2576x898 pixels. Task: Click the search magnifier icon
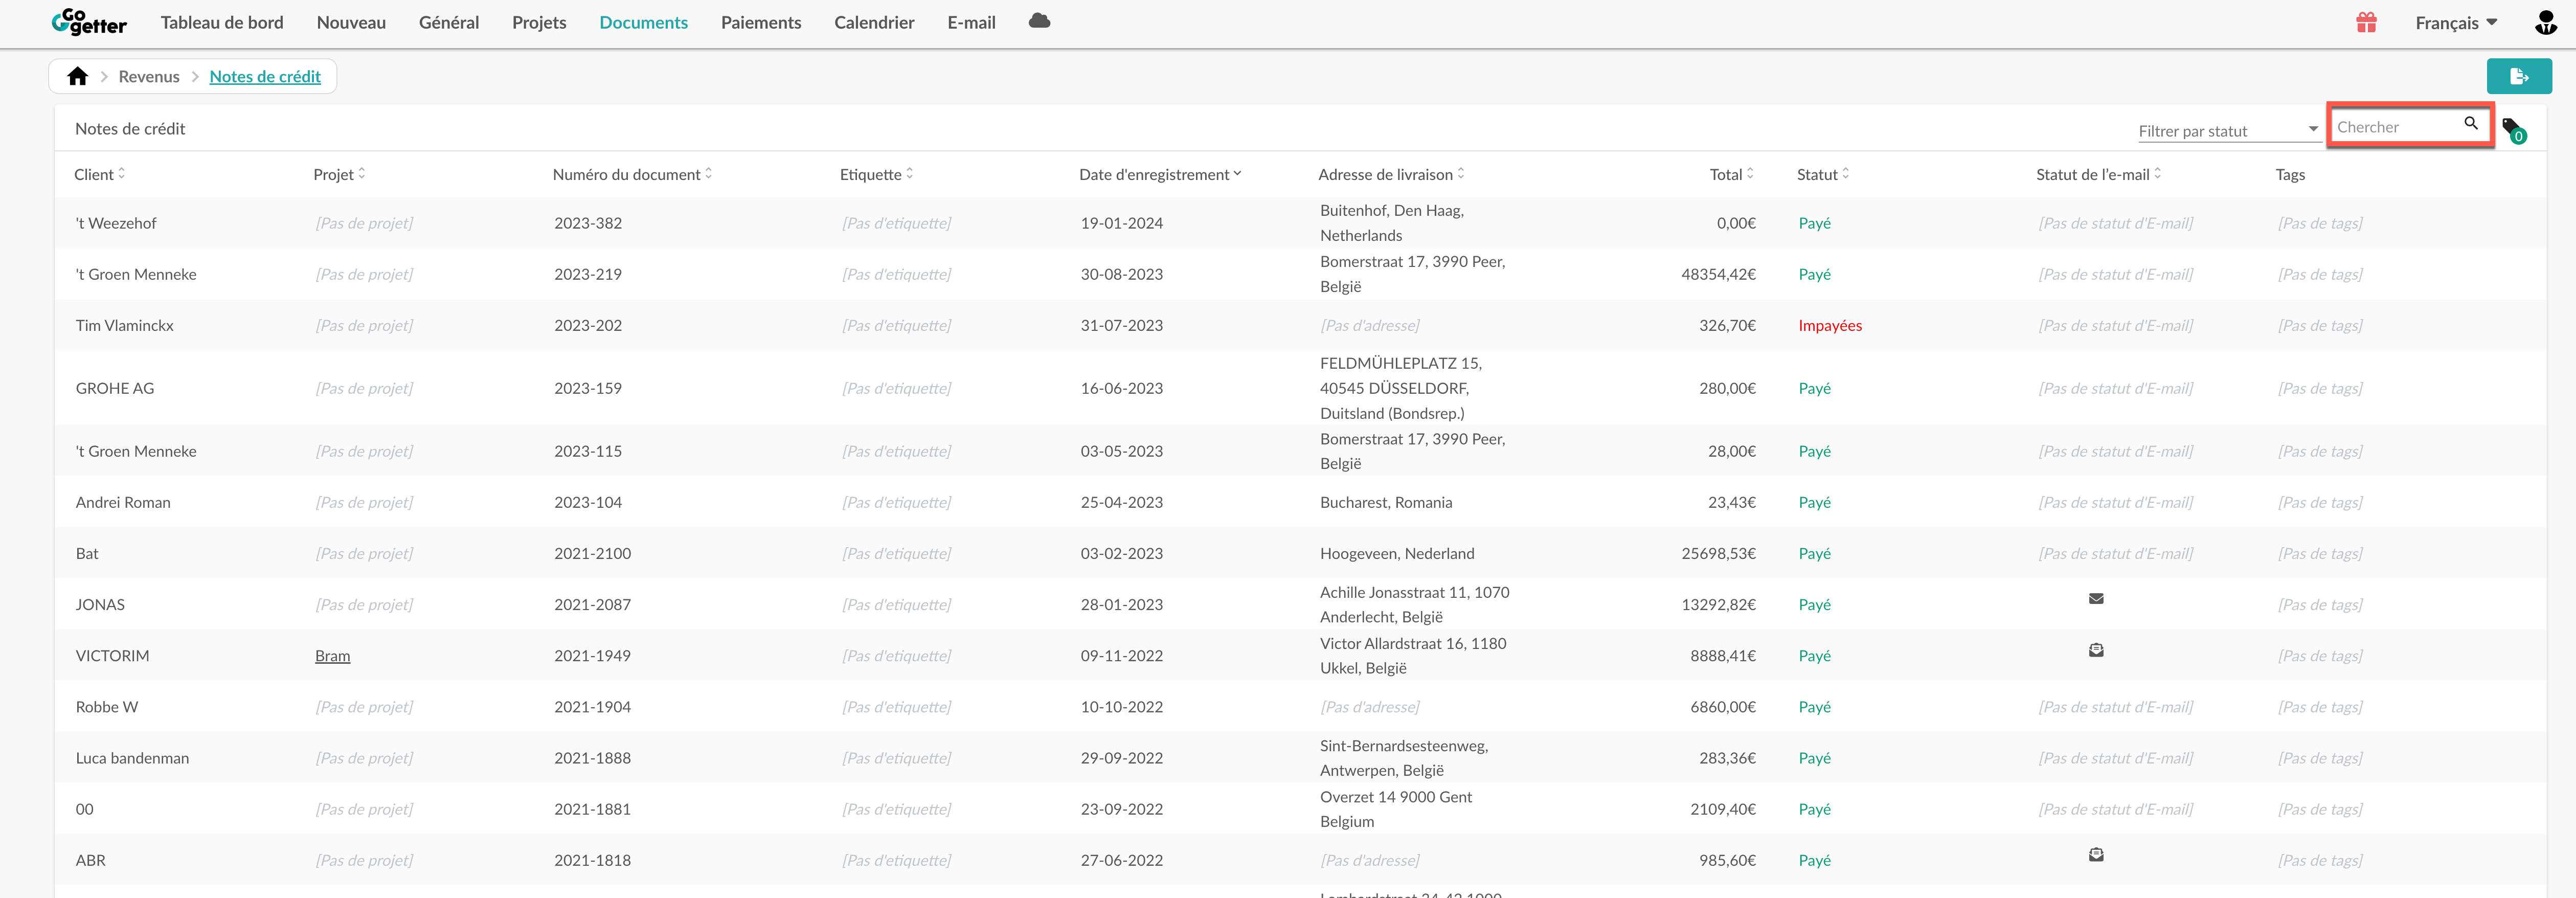click(x=2470, y=124)
